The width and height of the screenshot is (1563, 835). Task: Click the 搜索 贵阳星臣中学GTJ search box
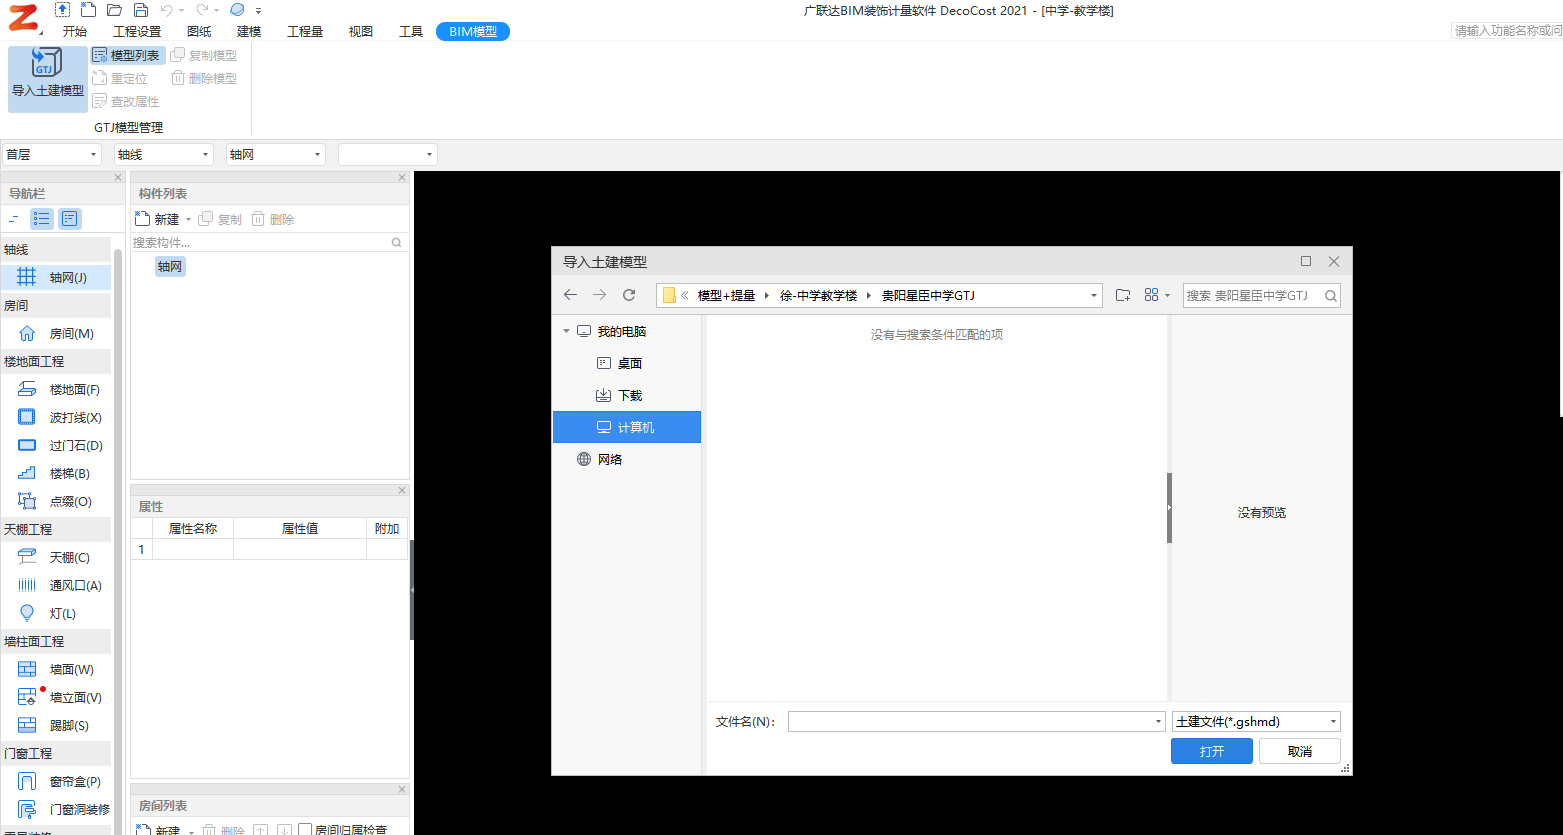(1262, 295)
